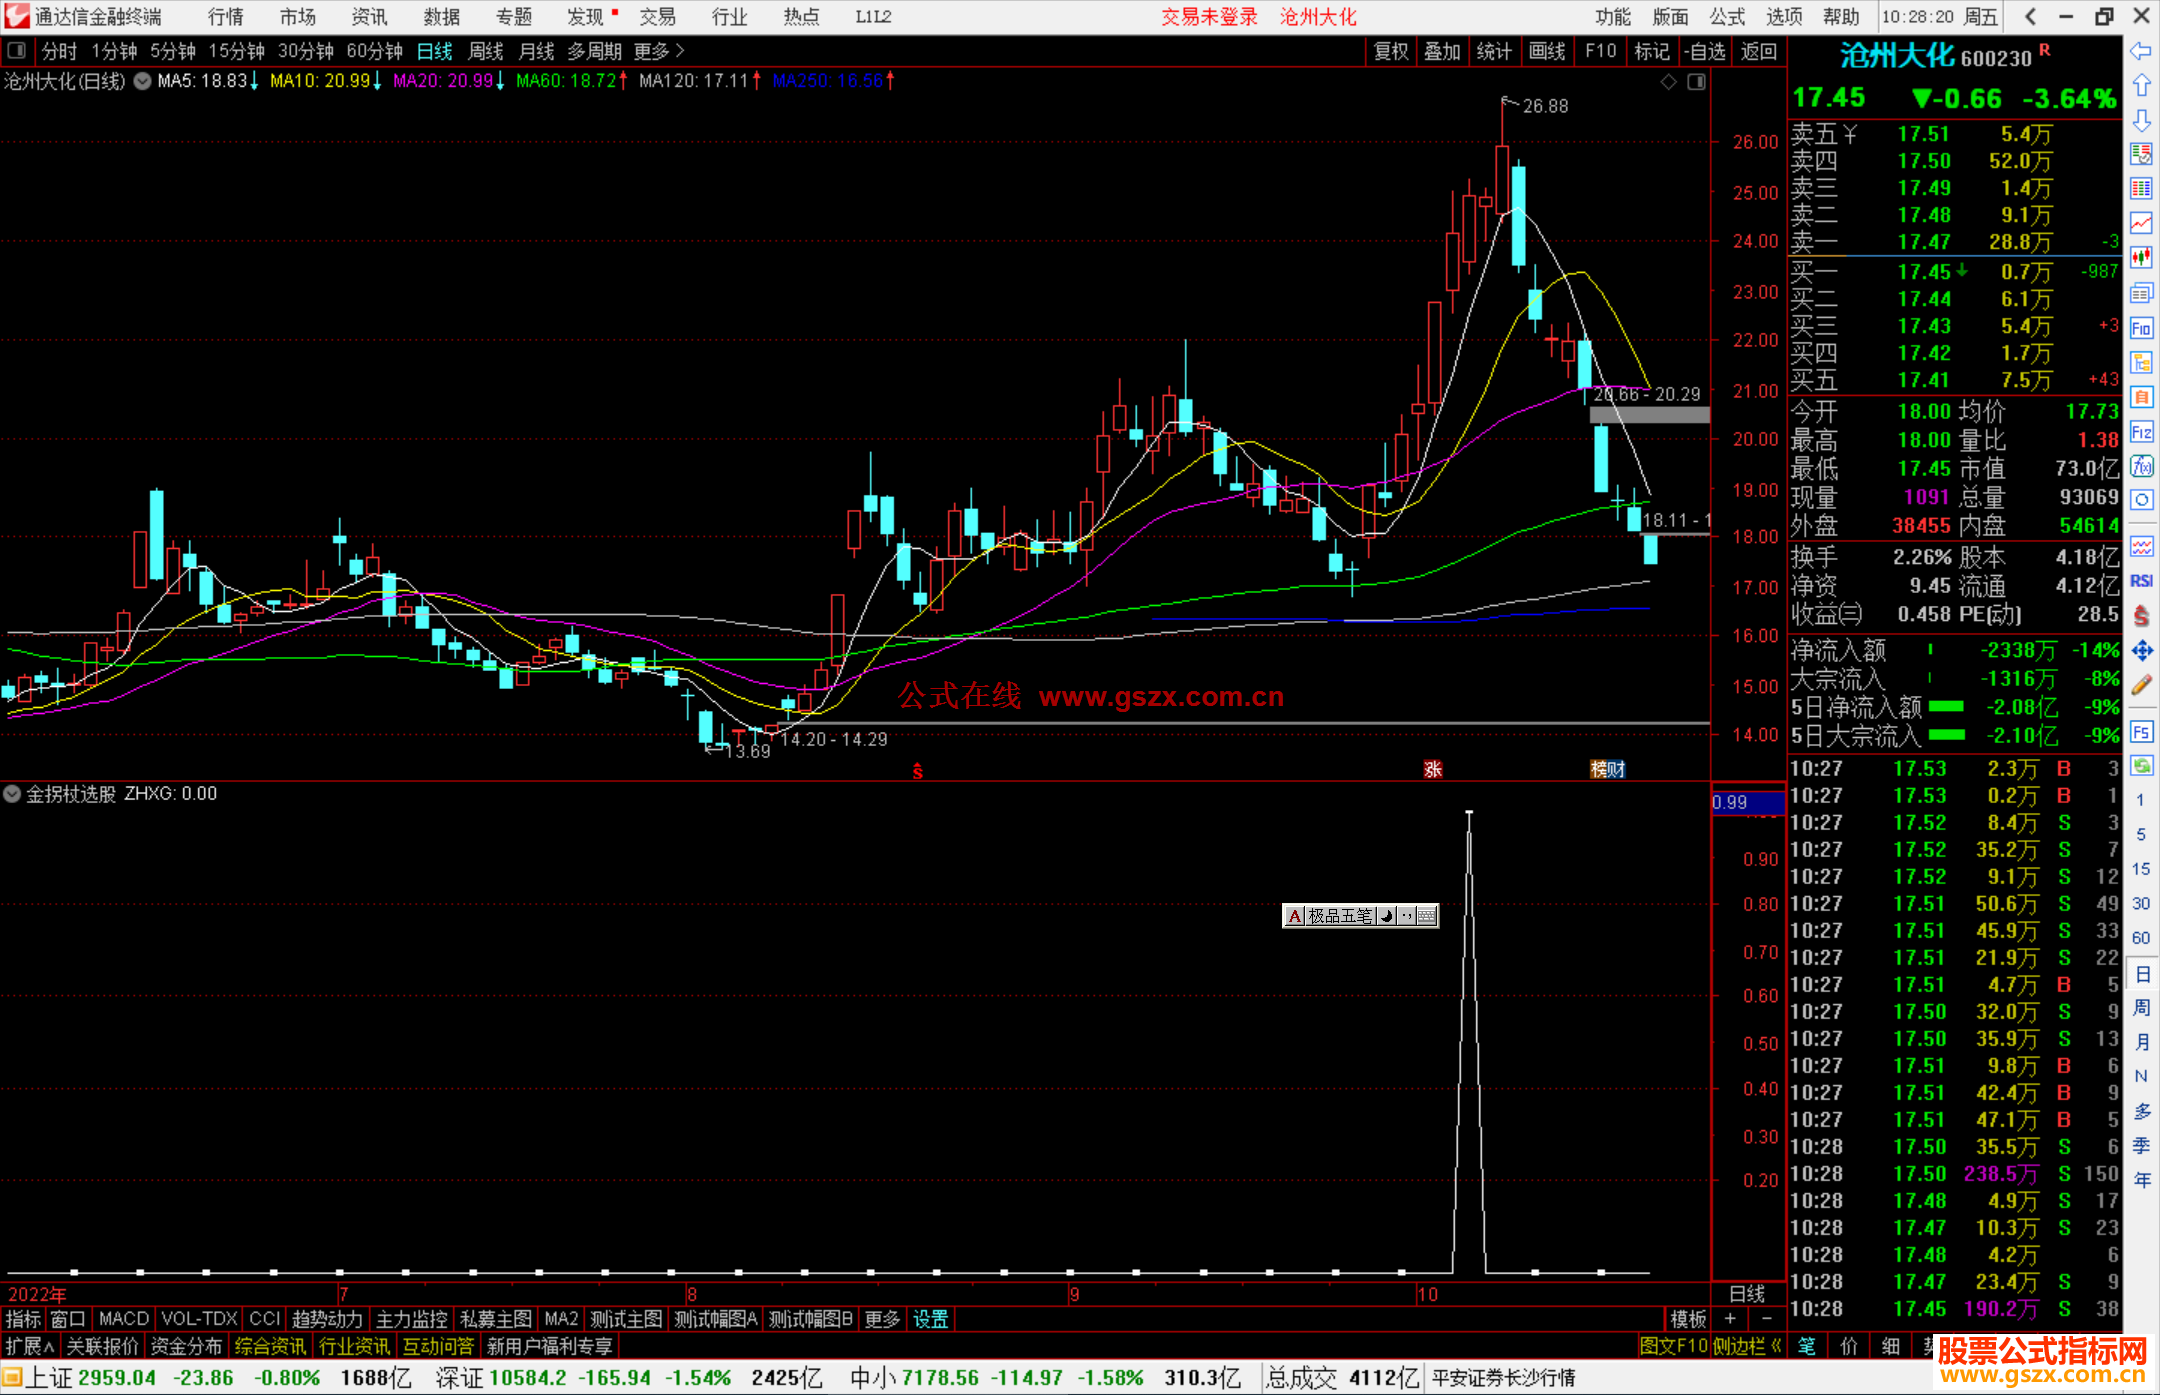Click the candlestick chart sidebar icon
This screenshot has width=2160, height=1395.
pyautogui.click(x=2141, y=258)
